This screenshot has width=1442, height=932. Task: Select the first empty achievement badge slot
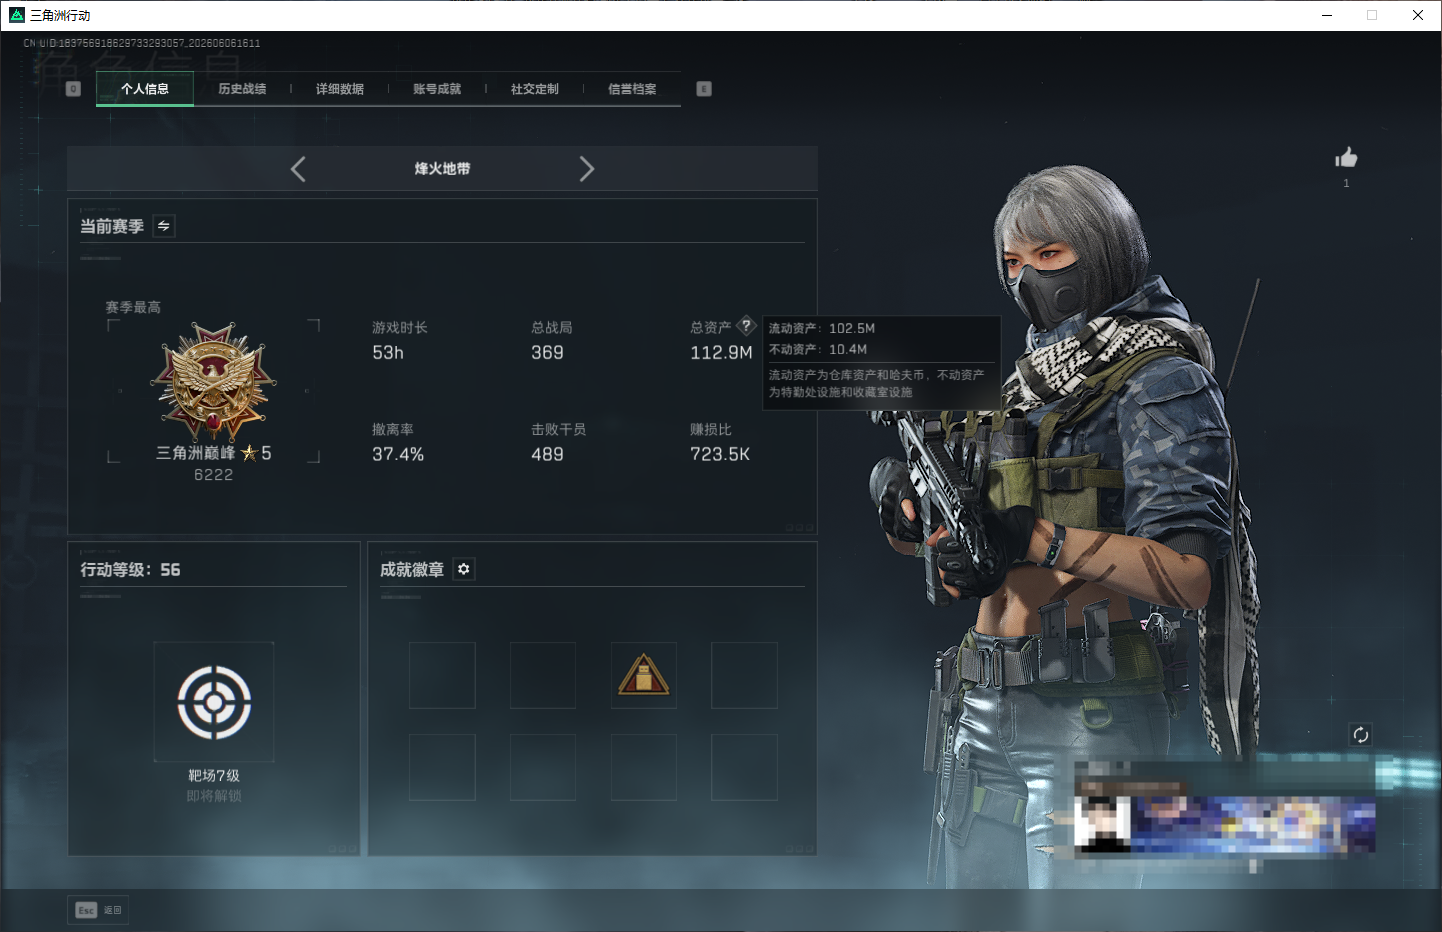[442, 675]
